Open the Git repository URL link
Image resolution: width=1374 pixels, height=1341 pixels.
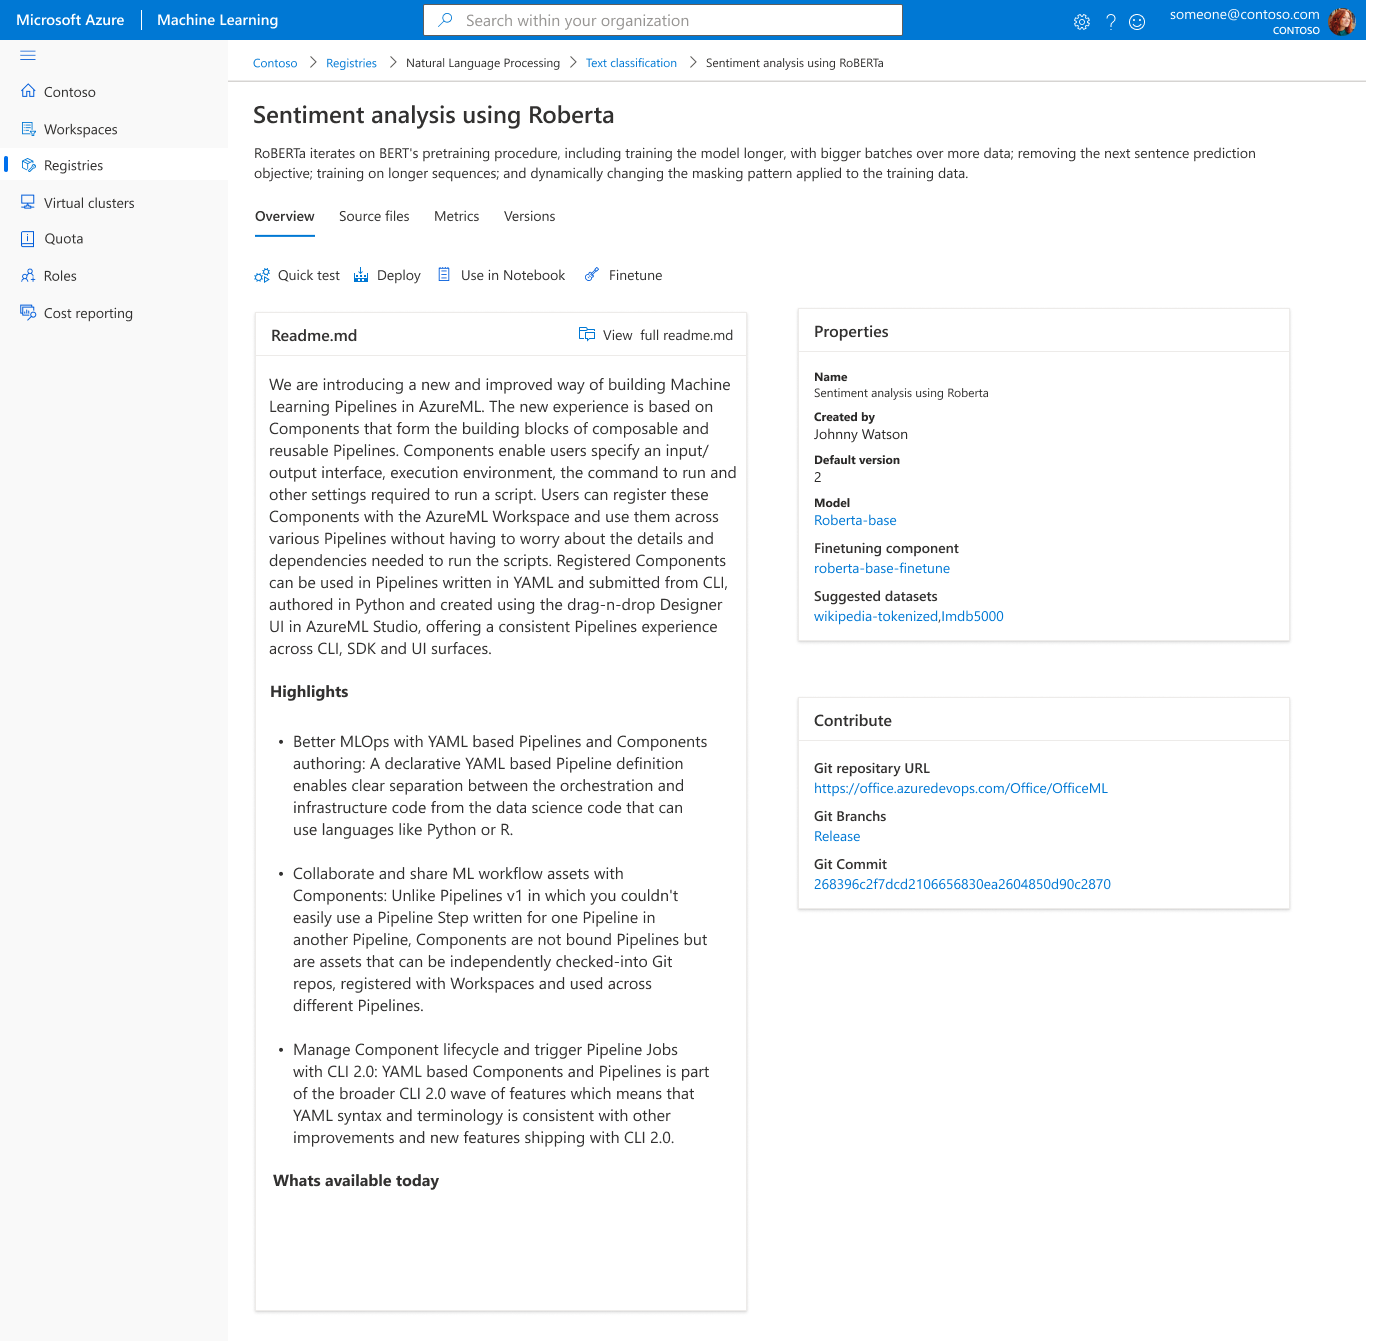point(961,788)
